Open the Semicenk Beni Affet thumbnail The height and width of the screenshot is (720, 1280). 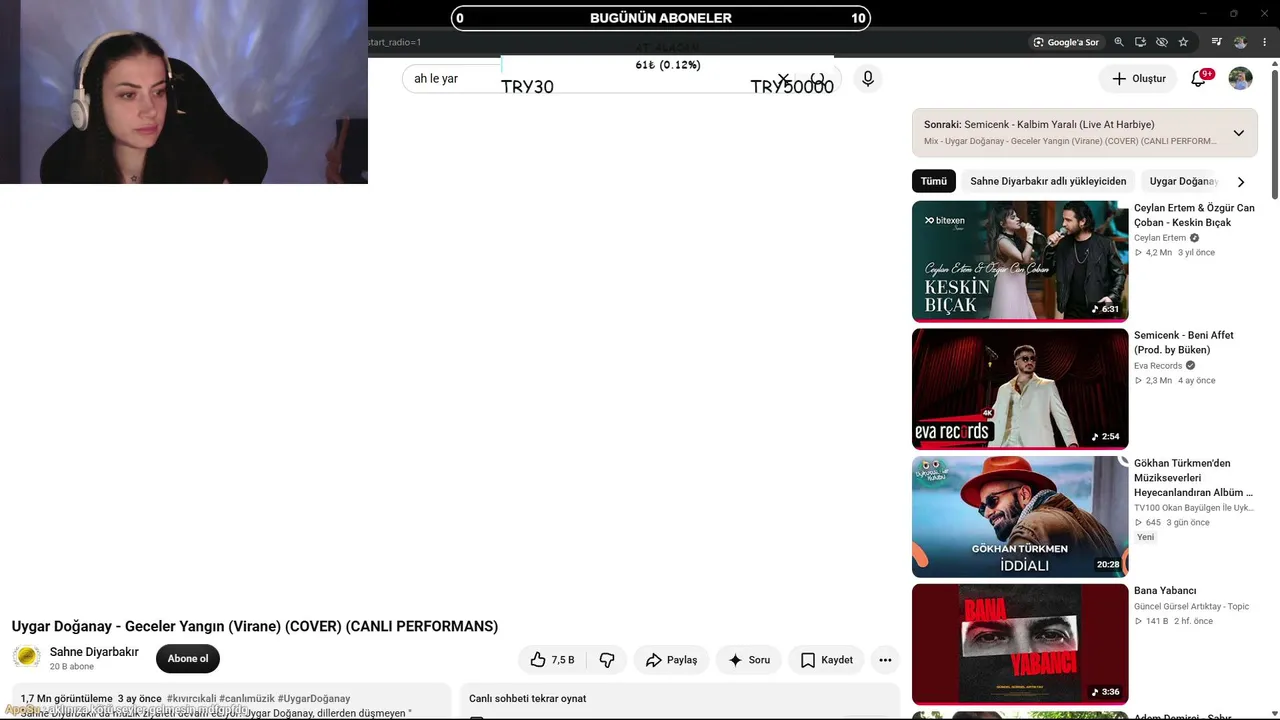tap(1020, 389)
